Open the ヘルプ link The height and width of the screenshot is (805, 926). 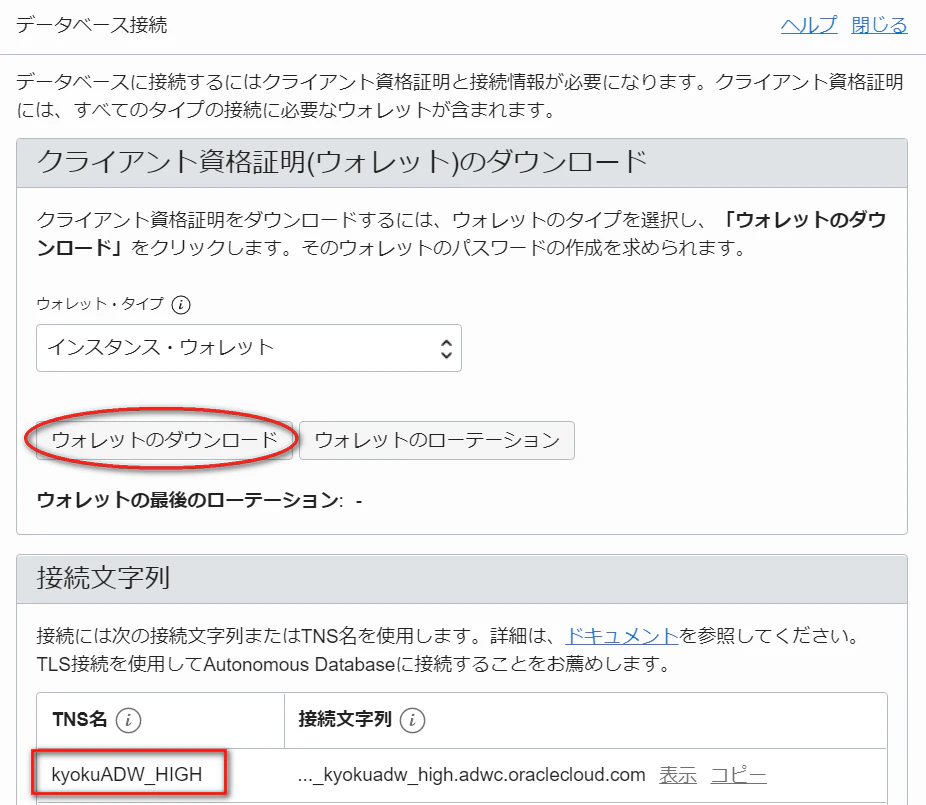click(808, 25)
